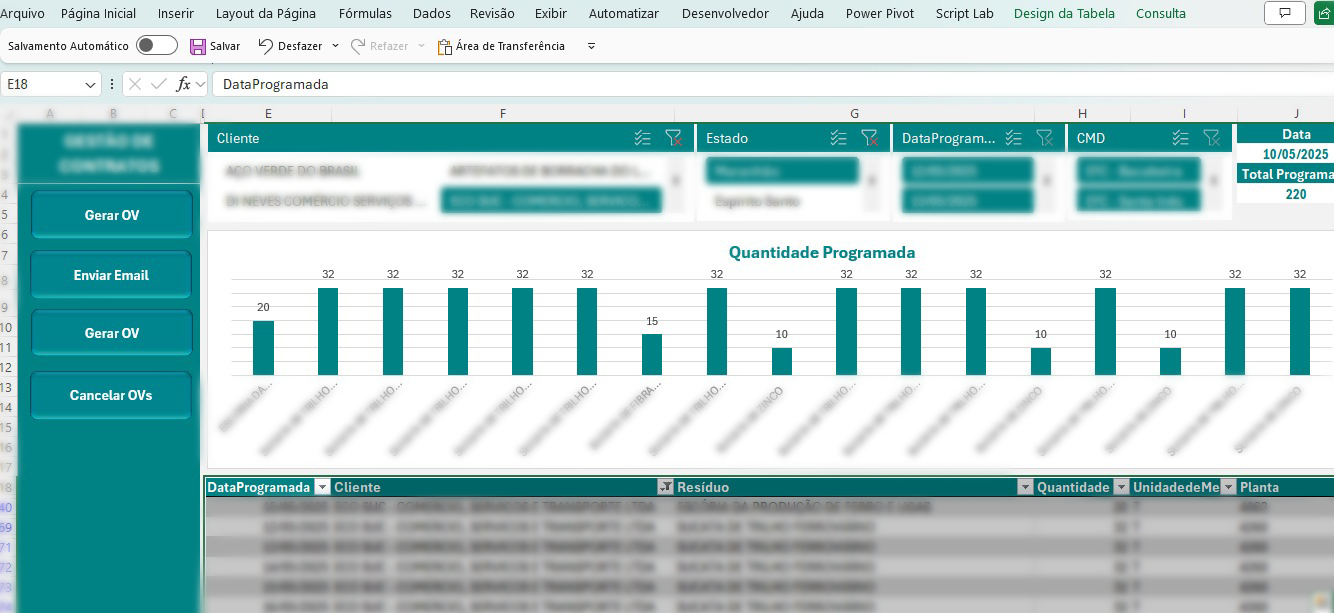Click the formula bar cancel X icon
The height and width of the screenshot is (613, 1334).
(x=135, y=84)
